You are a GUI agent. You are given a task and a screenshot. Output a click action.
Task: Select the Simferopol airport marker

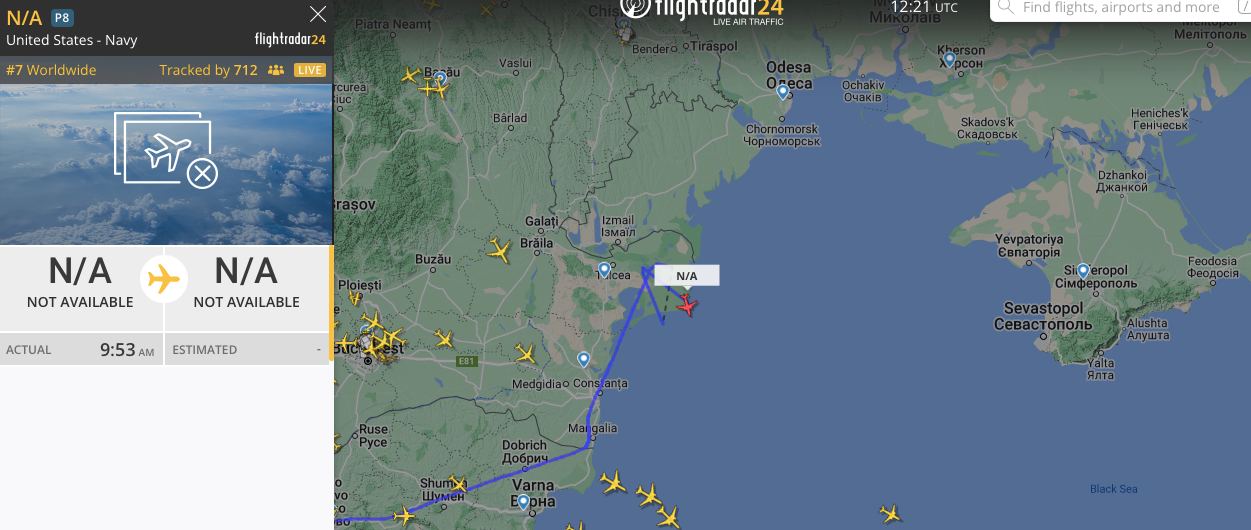coord(1082,271)
